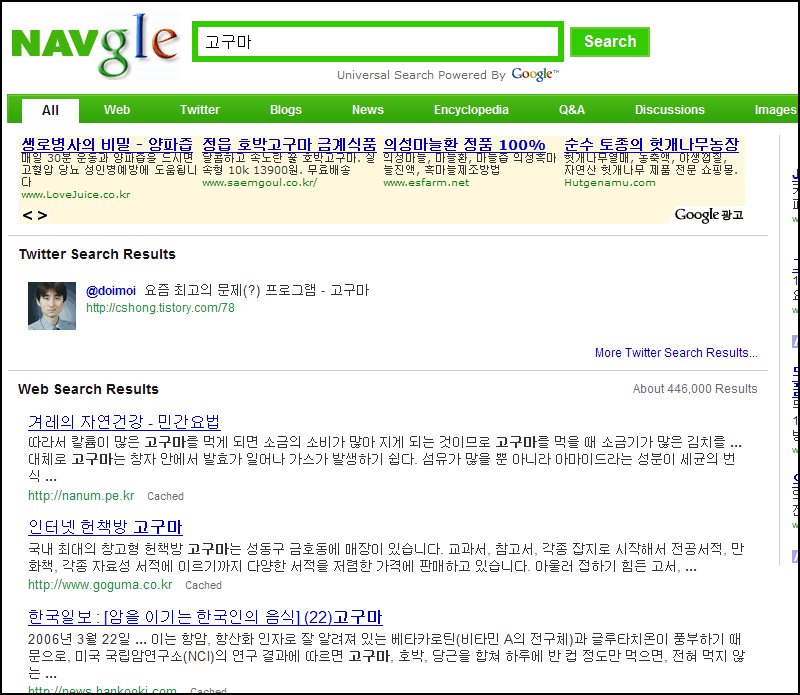Open the ad link 생로병사의 비밀 - 양파즙
This screenshot has width=800, height=695.
(107, 144)
